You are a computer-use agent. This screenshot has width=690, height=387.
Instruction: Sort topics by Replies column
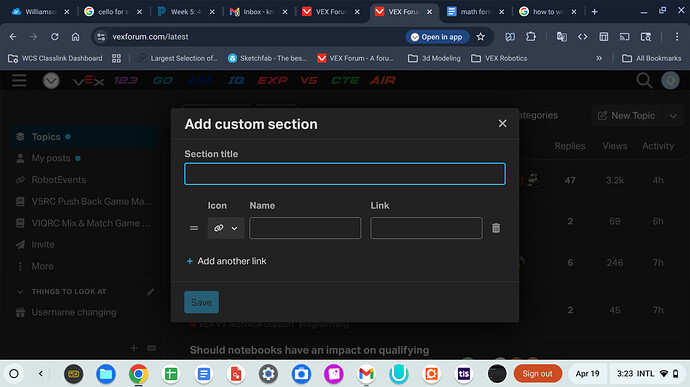click(x=570, y=146)
